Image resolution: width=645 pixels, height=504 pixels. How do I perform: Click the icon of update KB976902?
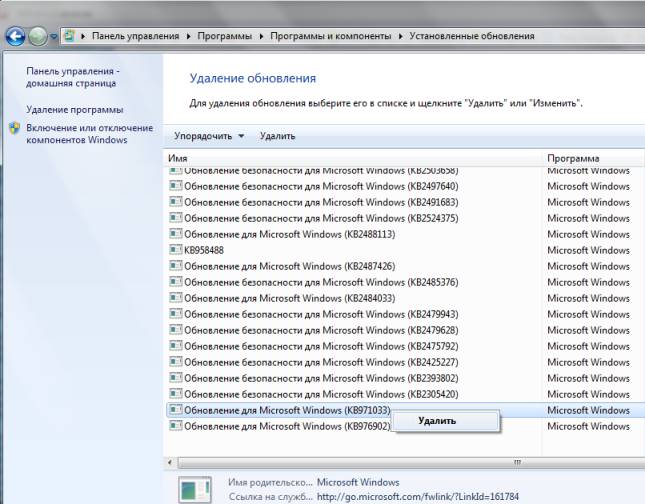click(x=175, y=426)
